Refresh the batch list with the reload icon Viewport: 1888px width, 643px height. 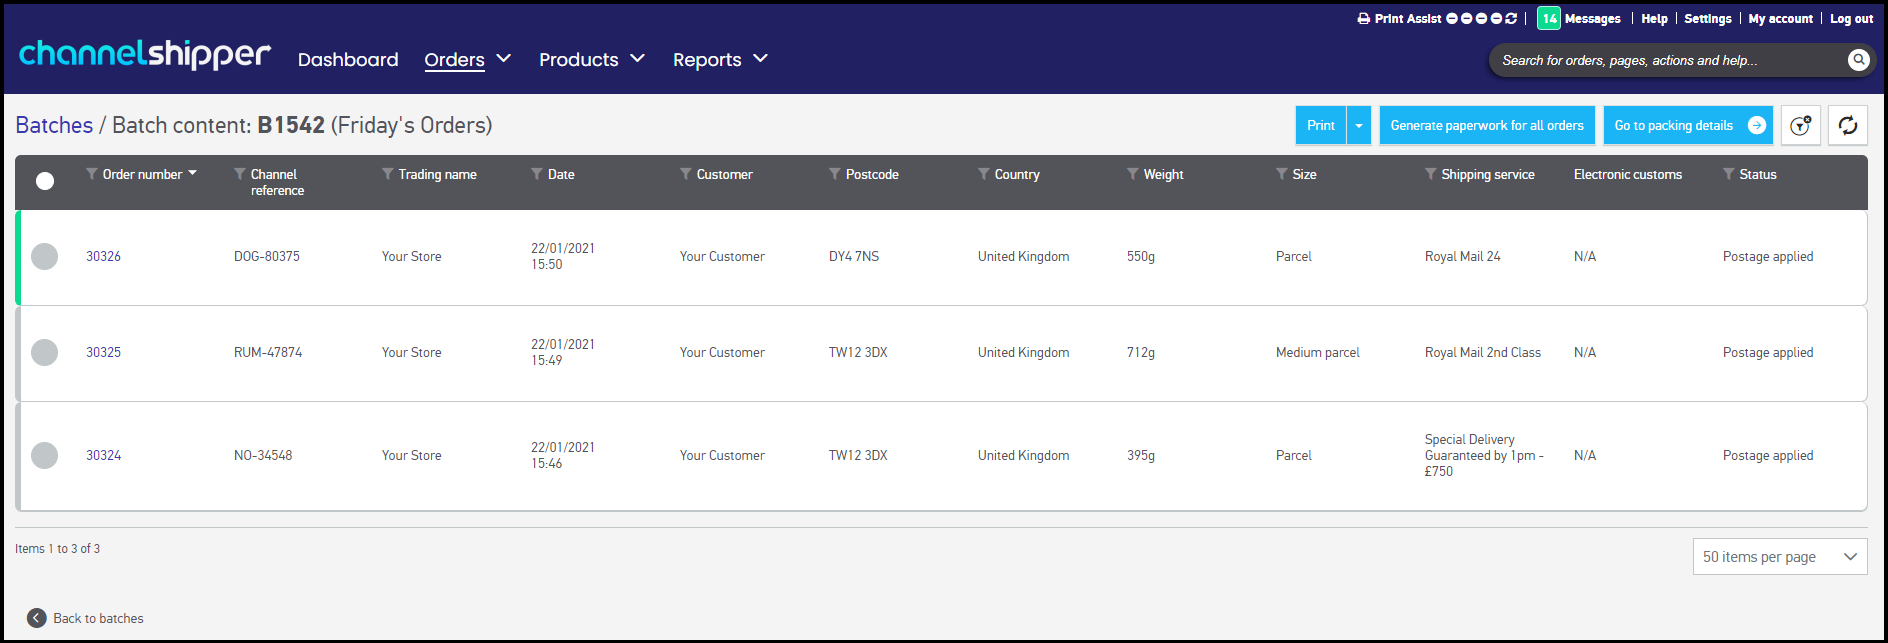1847,125
